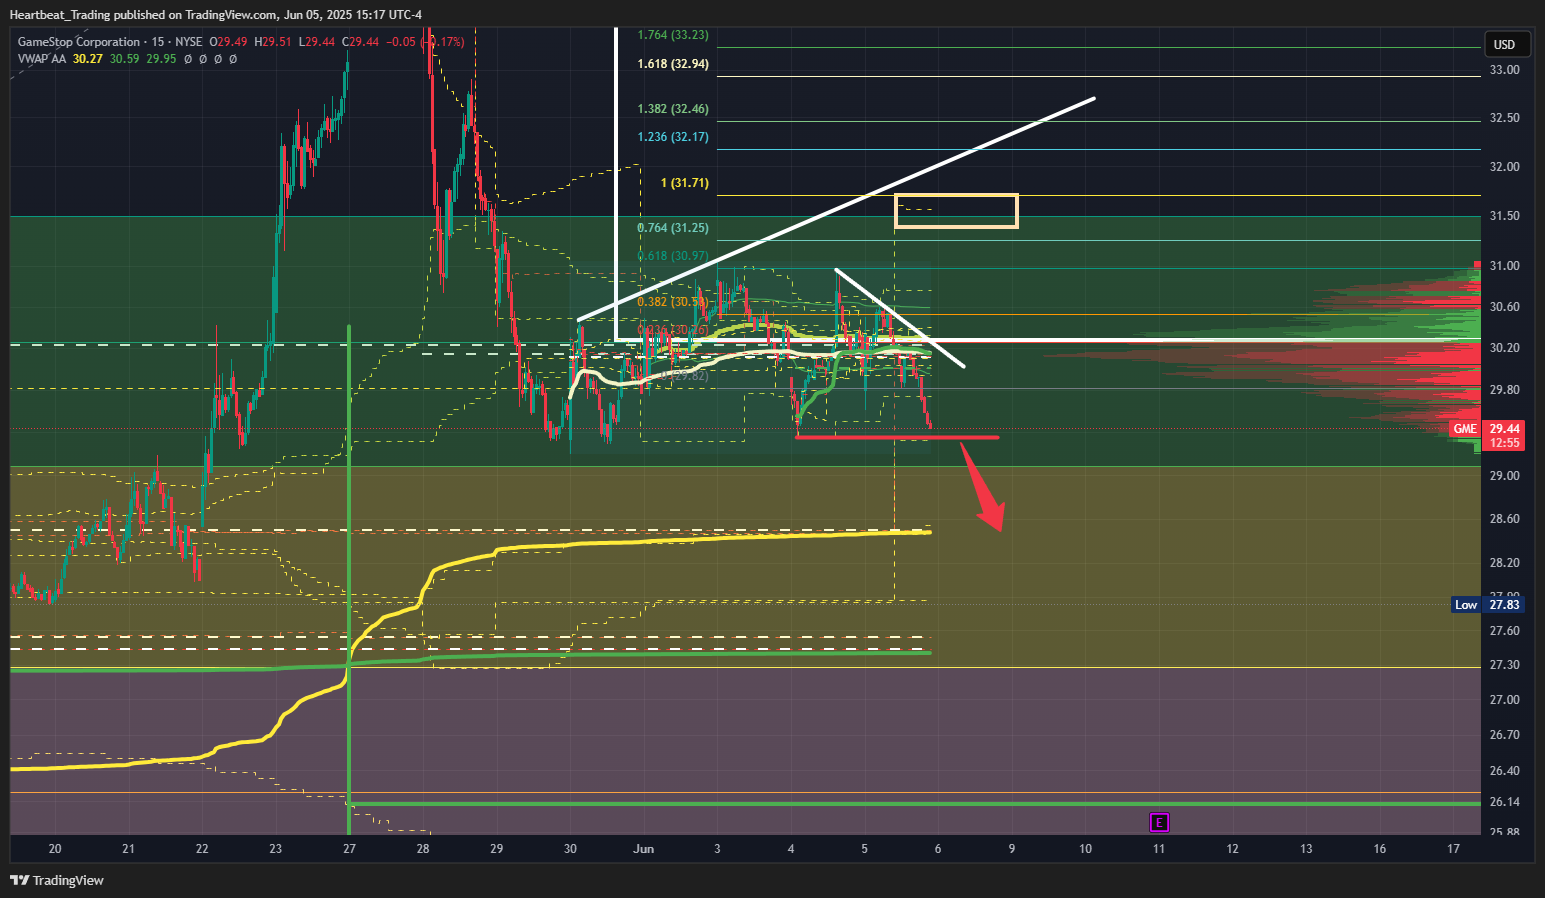Screen dimensions: 1545x898
Task: Click the 31.50 price axis label
Action: (x=1504, y=216)
